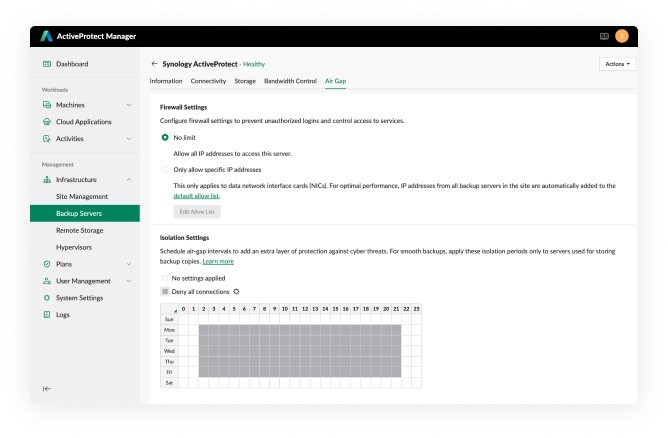Image resolution: width=668 pixels, height=438 pixels.
Task: Expand the User Management chevron
Action: (x=129, y=281)
